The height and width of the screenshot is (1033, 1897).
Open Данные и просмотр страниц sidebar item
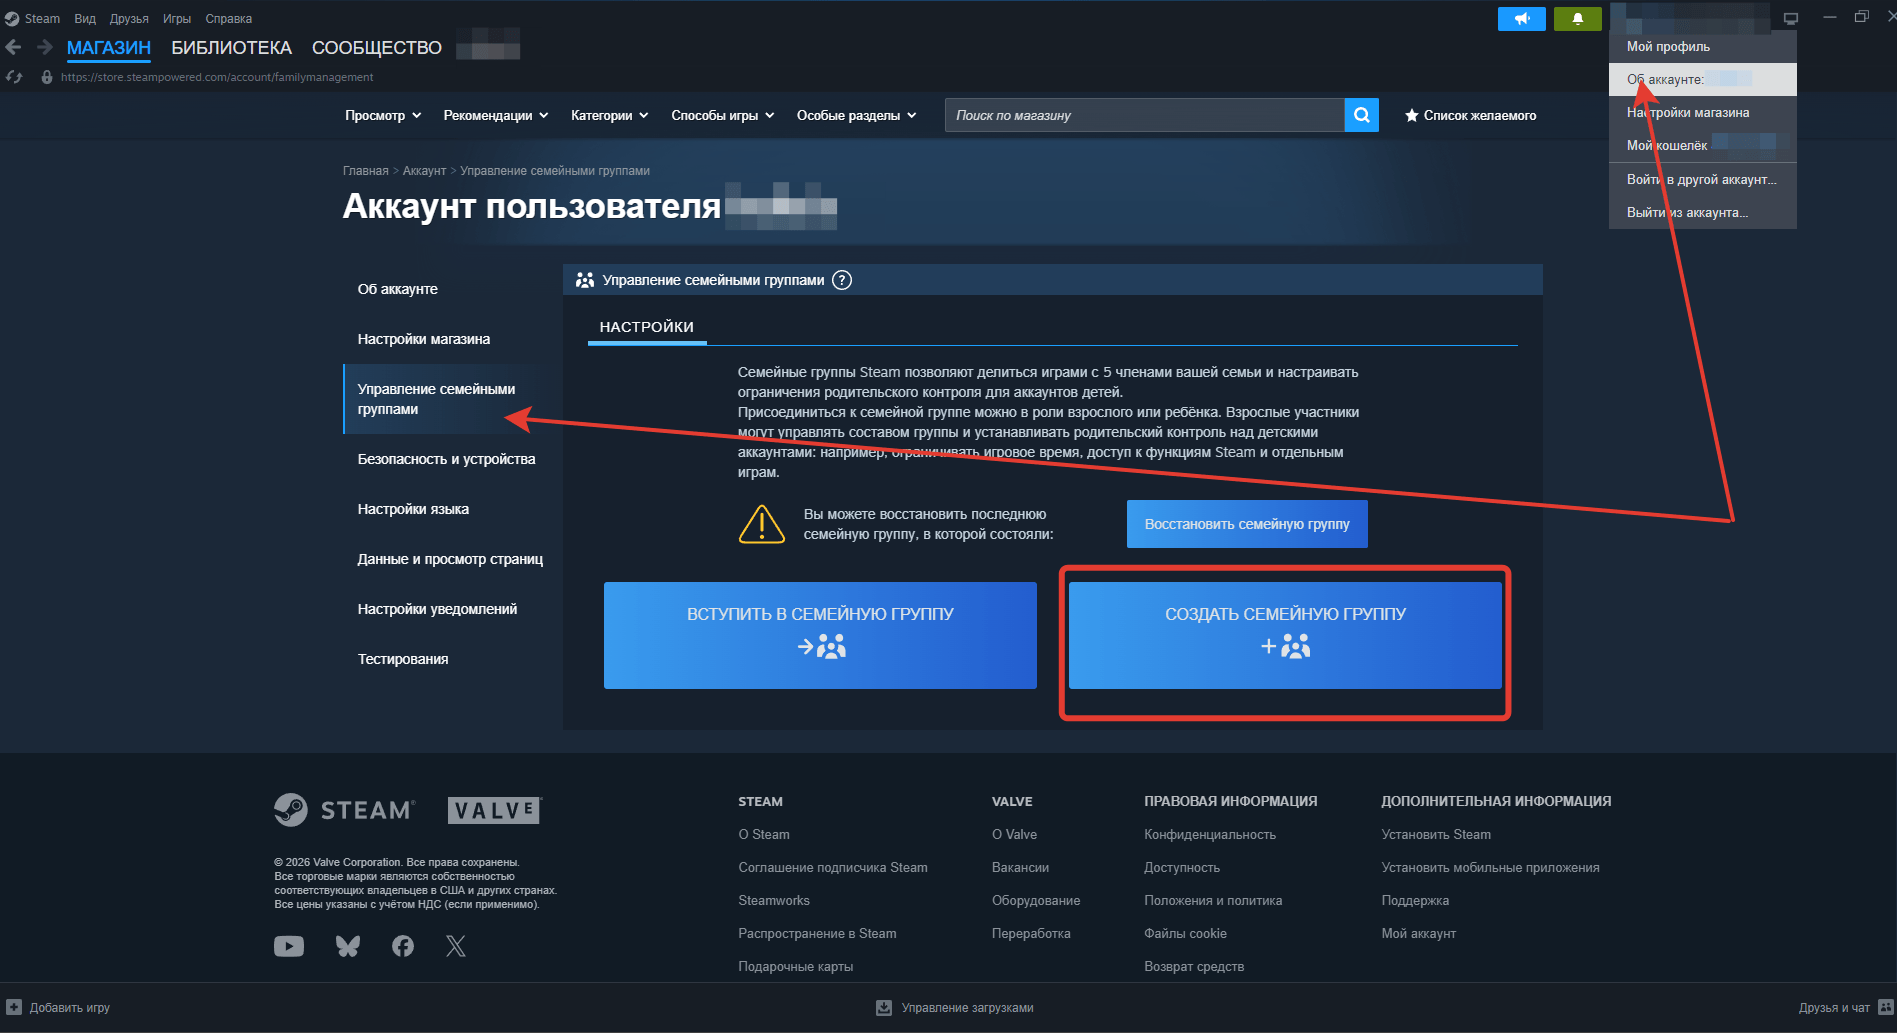pyautogui.click(x=451, y=559)
